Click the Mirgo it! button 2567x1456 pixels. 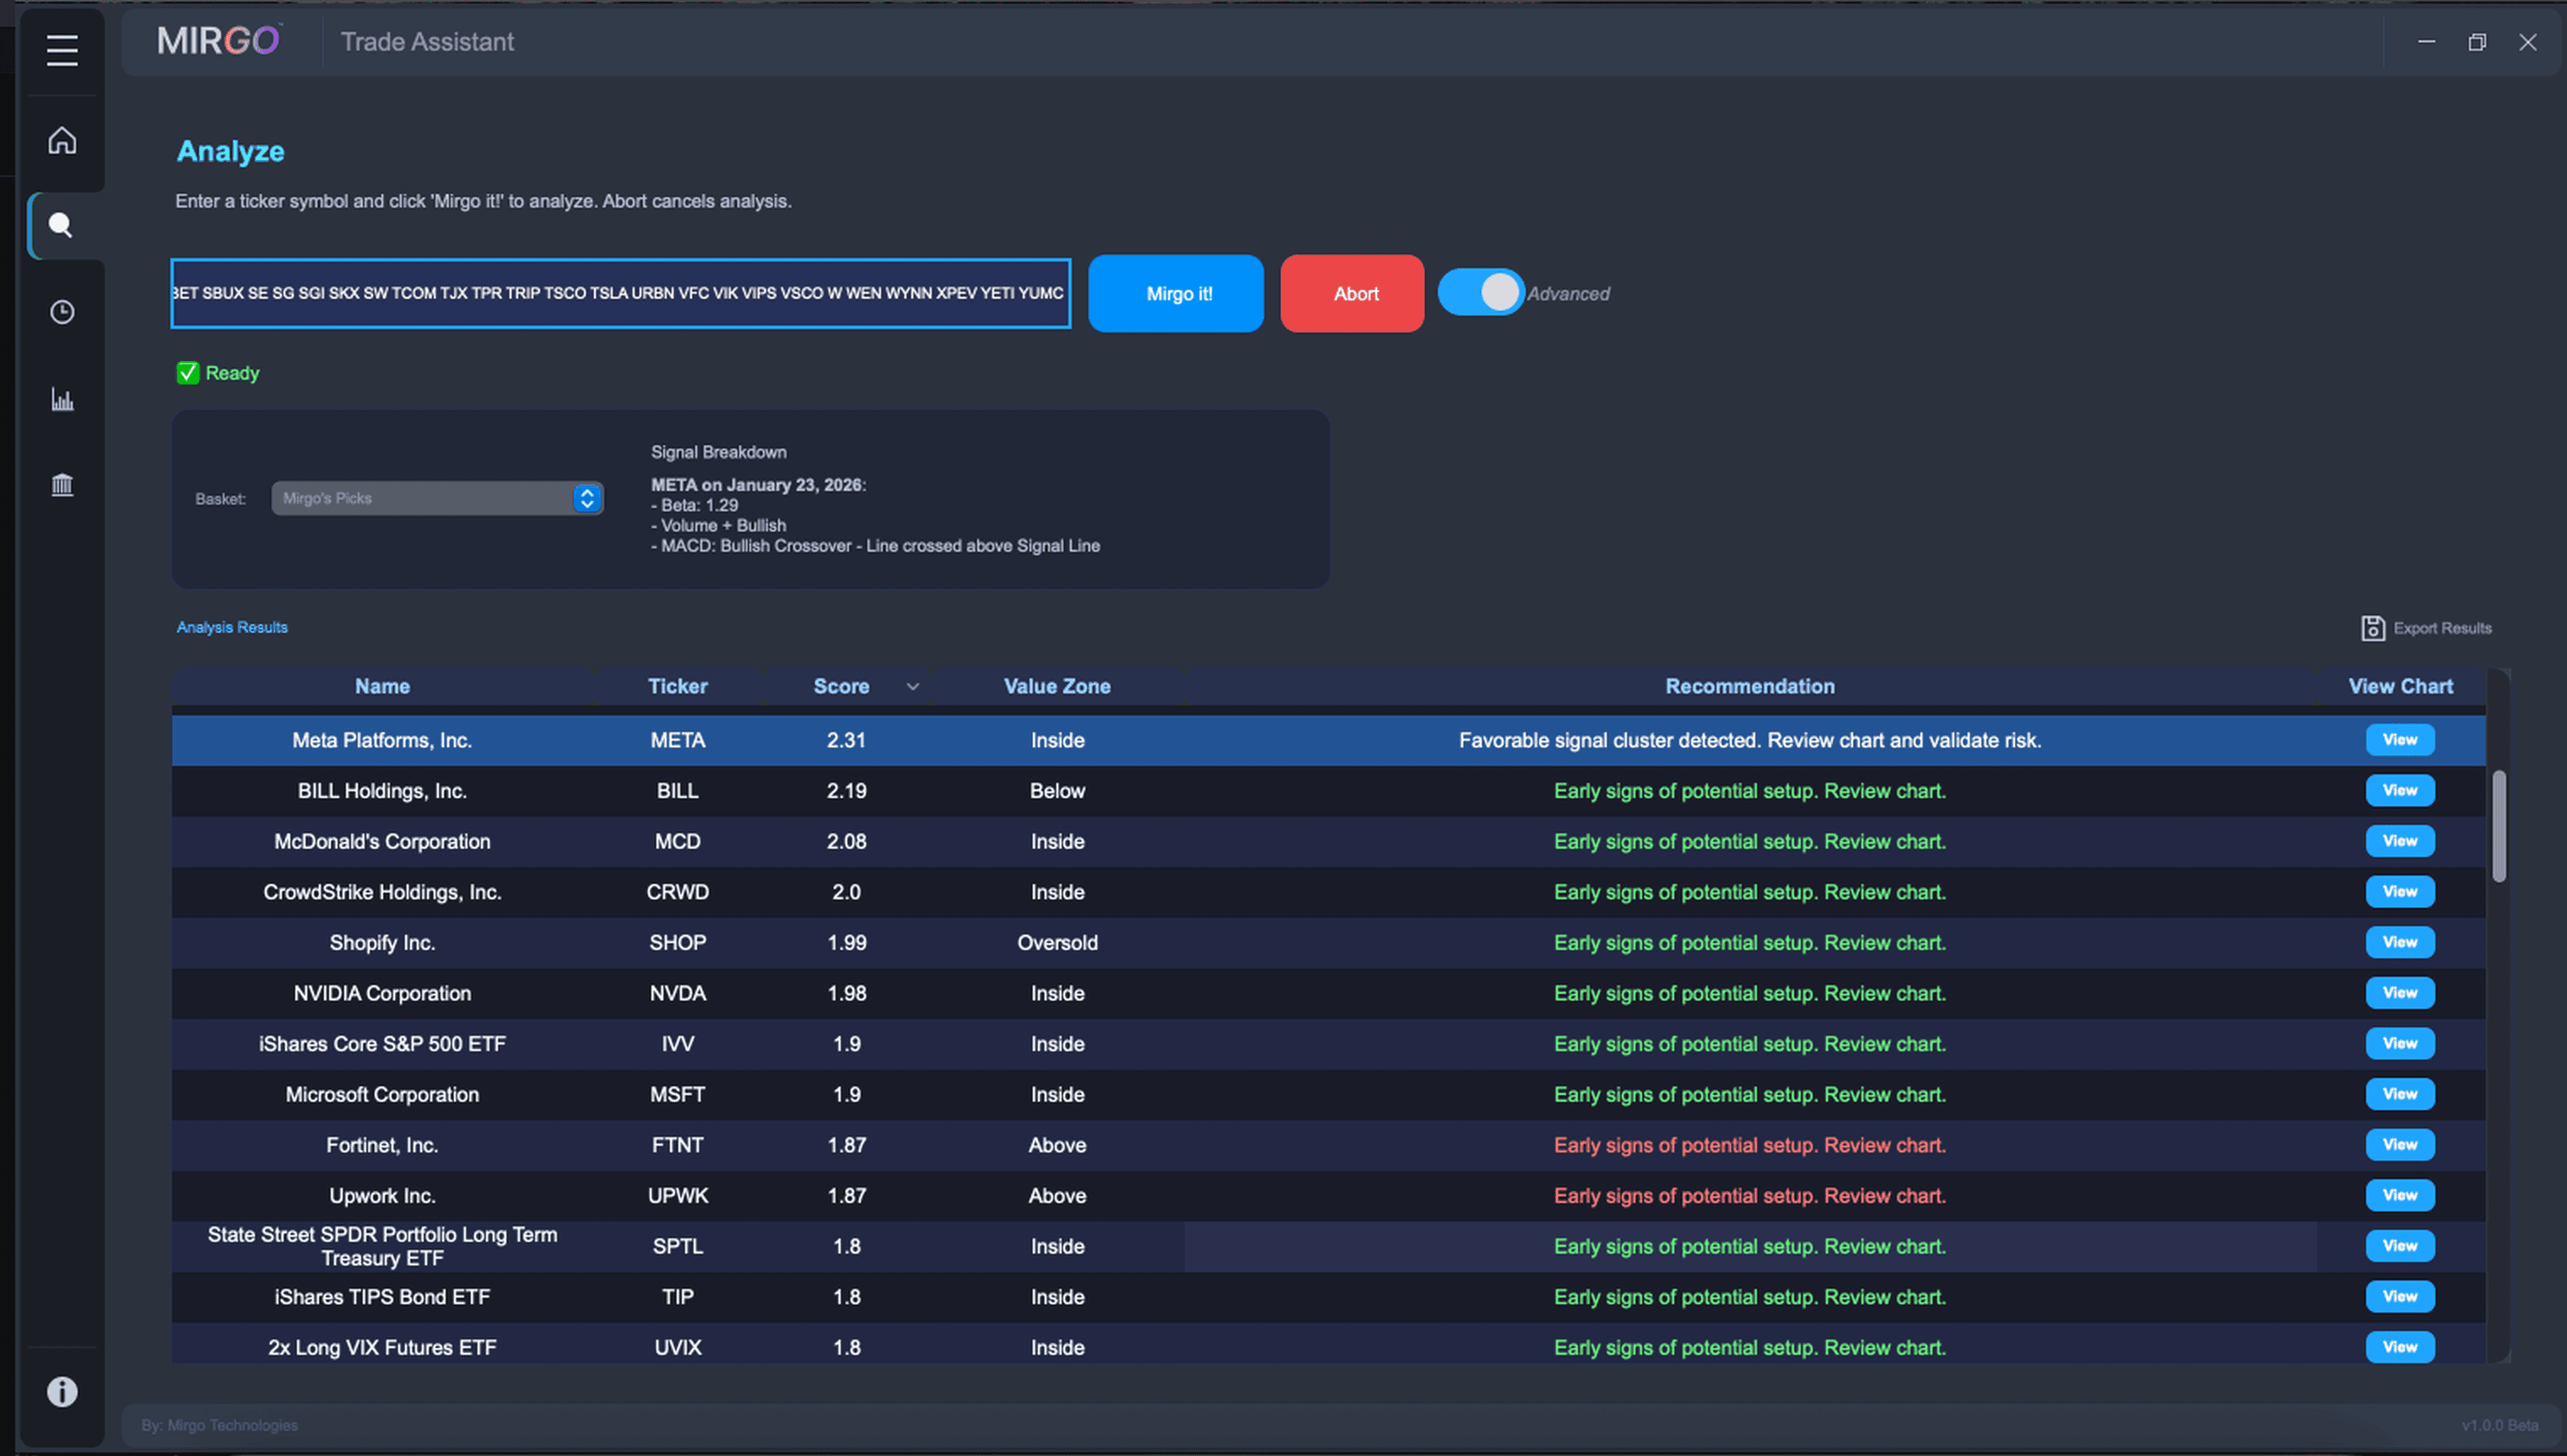1176,293
